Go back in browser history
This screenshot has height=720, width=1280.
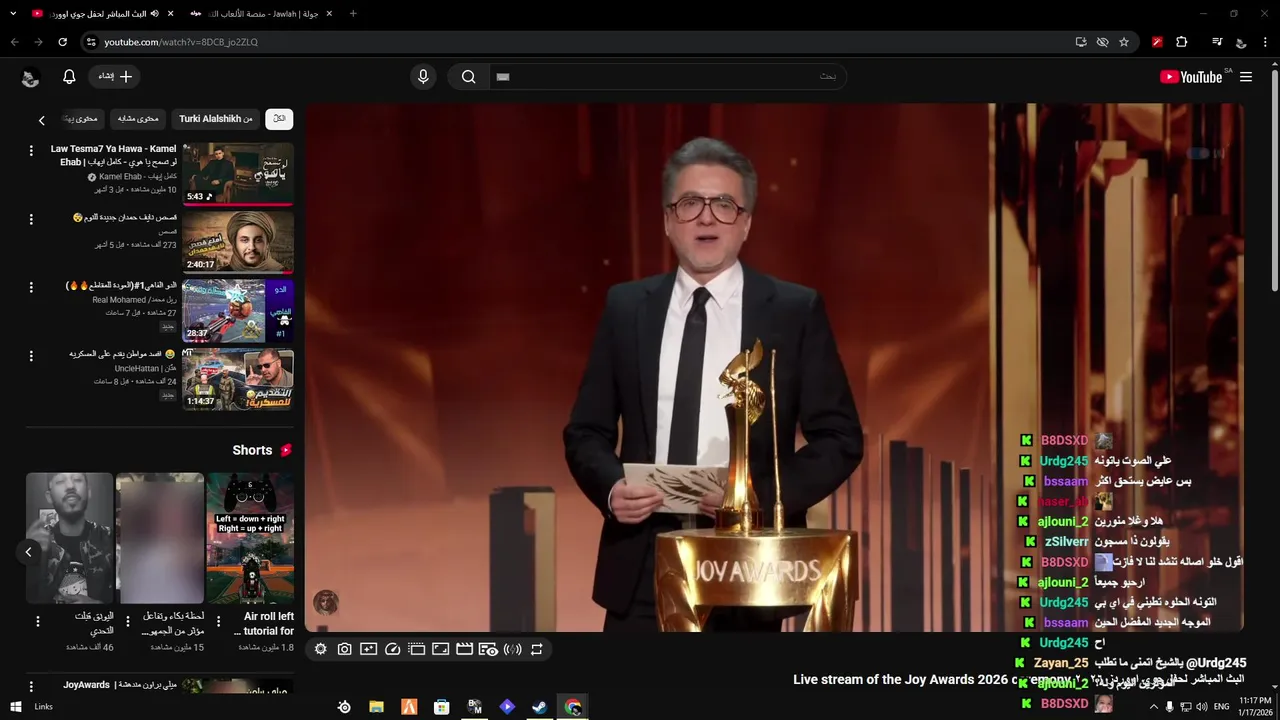click(14, 42)
